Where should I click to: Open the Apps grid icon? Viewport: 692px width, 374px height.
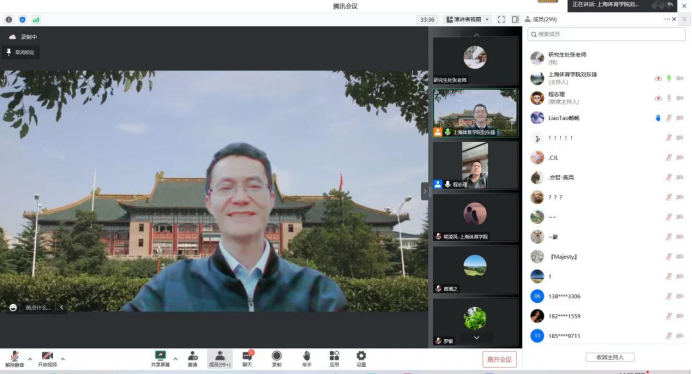pyautogui.click(x=334, y=359)
